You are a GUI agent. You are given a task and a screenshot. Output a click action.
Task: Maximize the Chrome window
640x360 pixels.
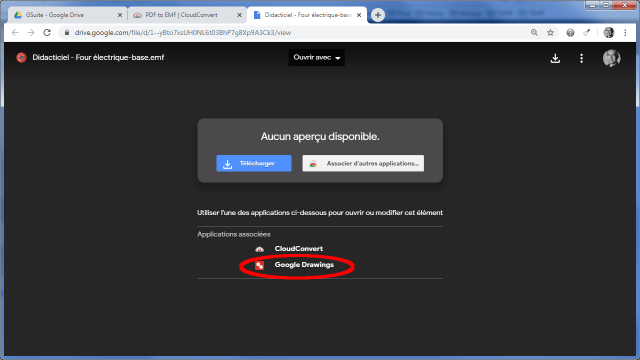pos(606,5)
